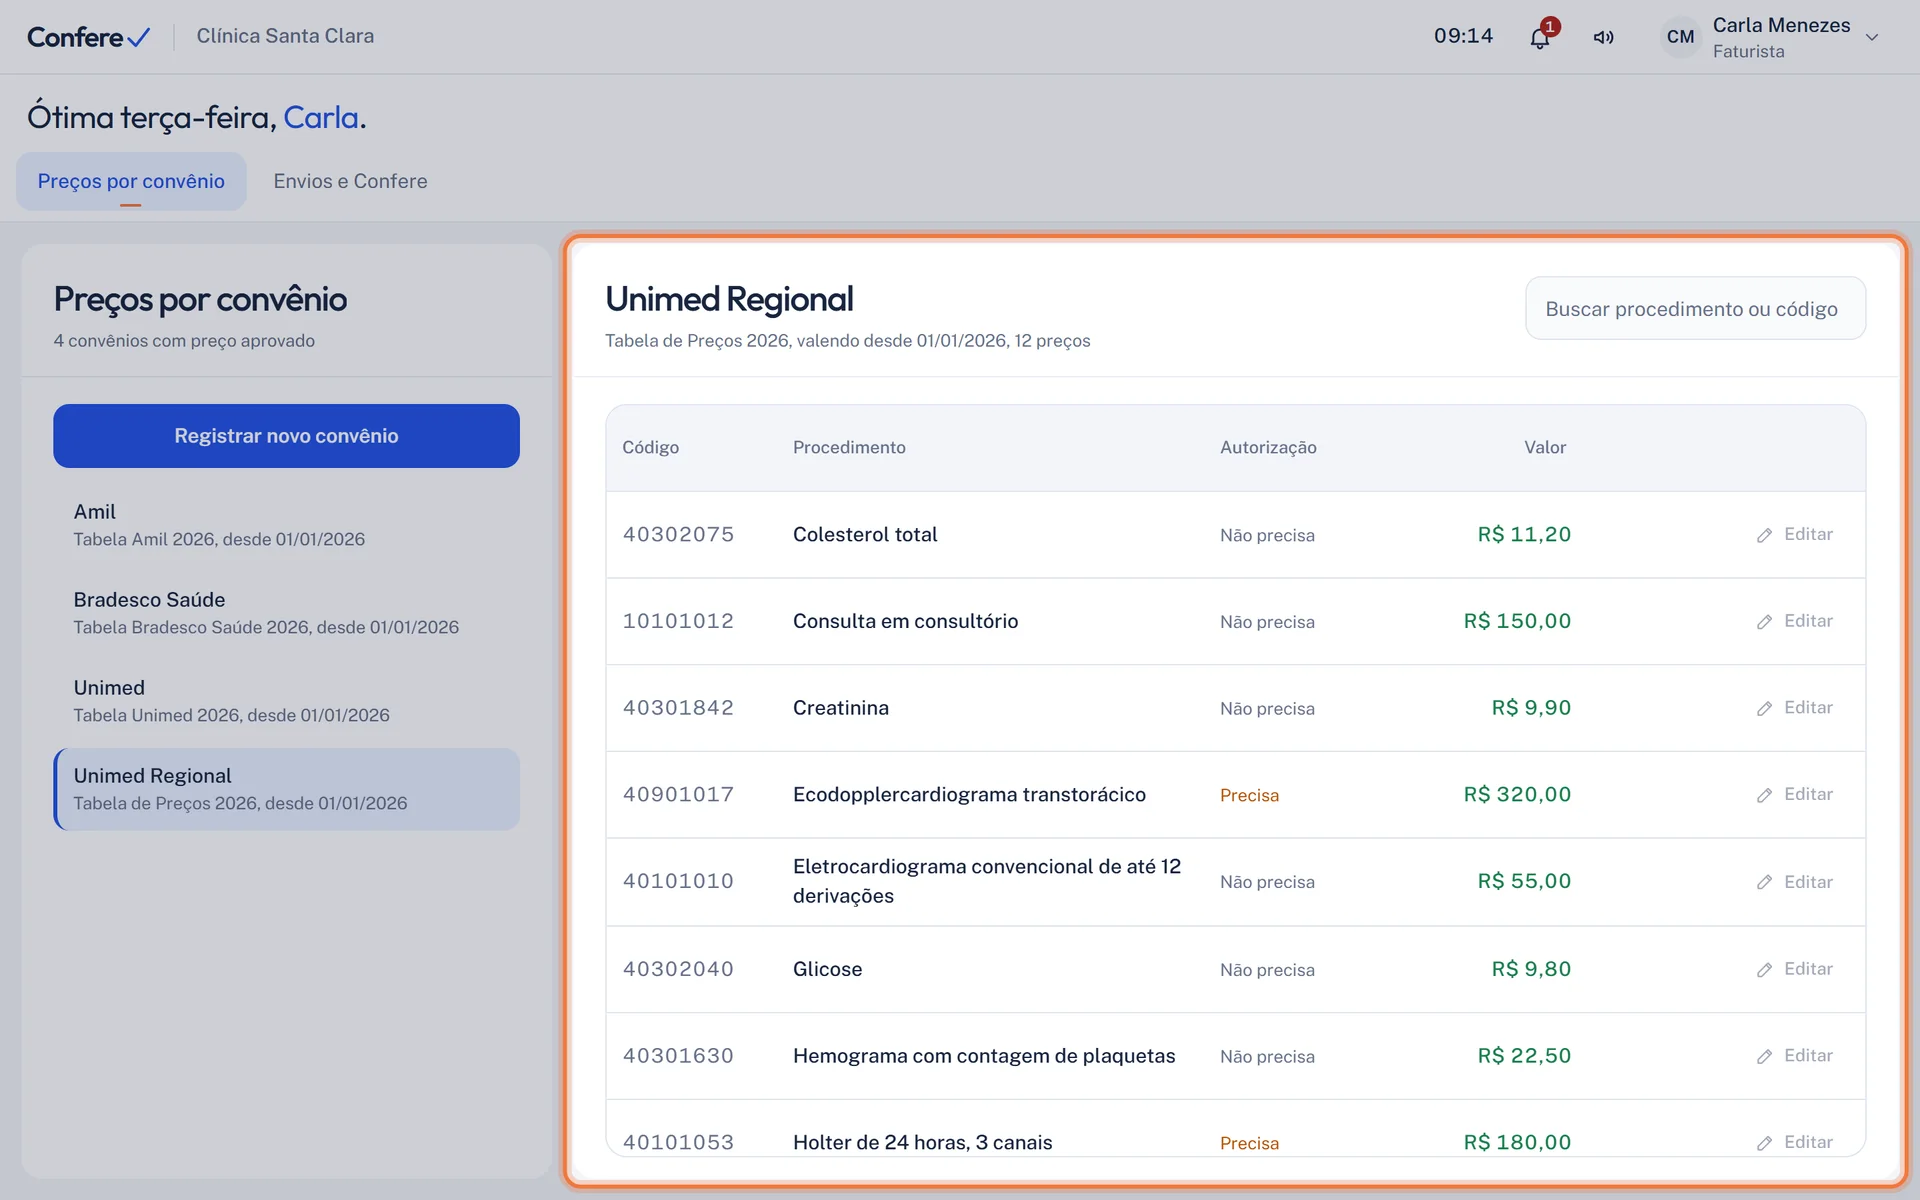Click the pencil icon for Hemograma

pyautogui.click(x=1765, y=1057)
